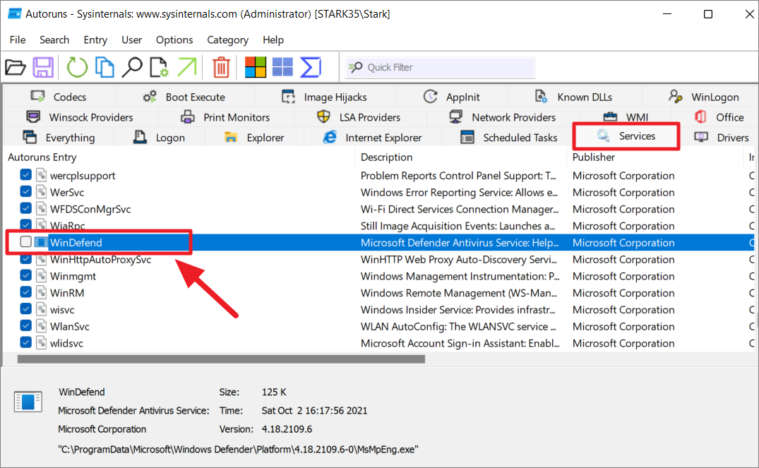Open the Entry menu
This screenshot has width=759, height=468.
coord(95,40)
